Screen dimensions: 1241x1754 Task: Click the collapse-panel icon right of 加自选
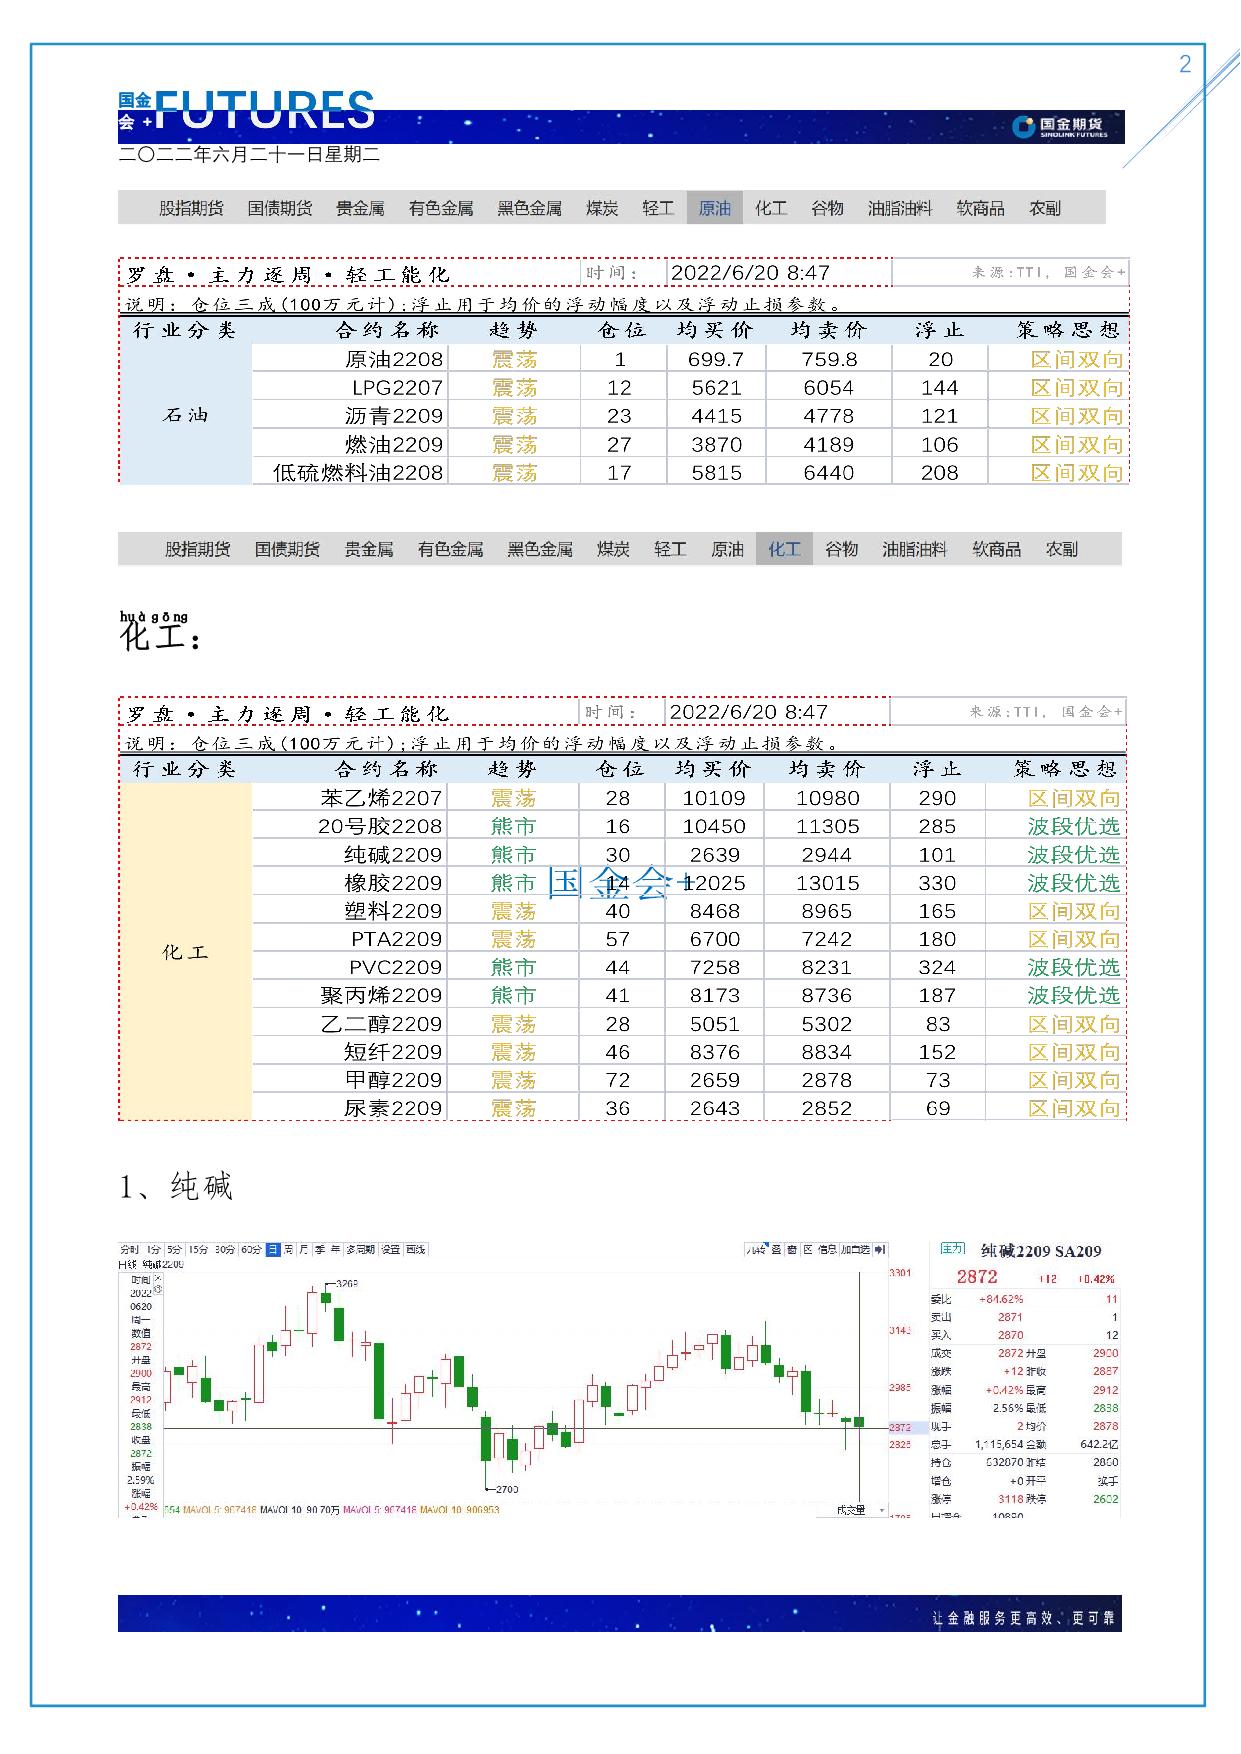[x=880, y=1250]
